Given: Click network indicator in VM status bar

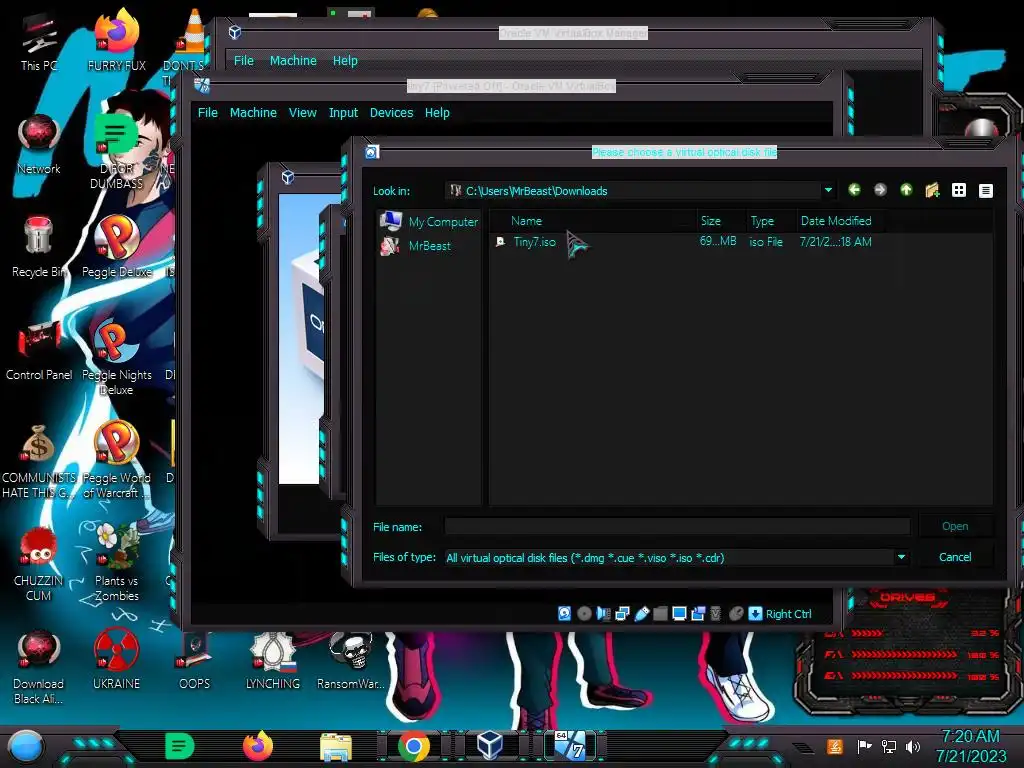Looking at the screenshot, I should point(622,613).
